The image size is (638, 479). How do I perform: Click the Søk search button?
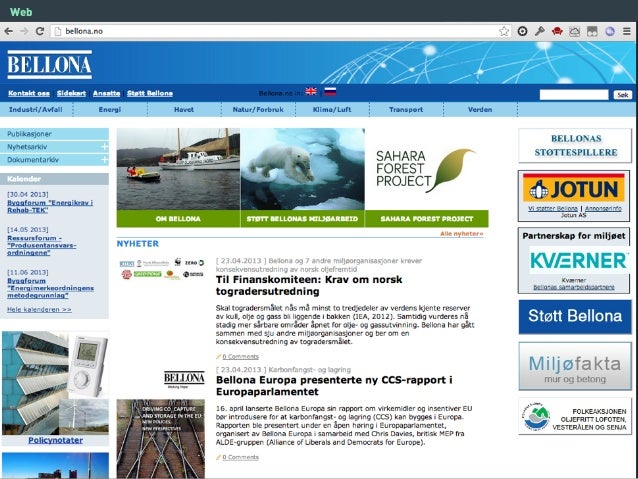(623, 95)
